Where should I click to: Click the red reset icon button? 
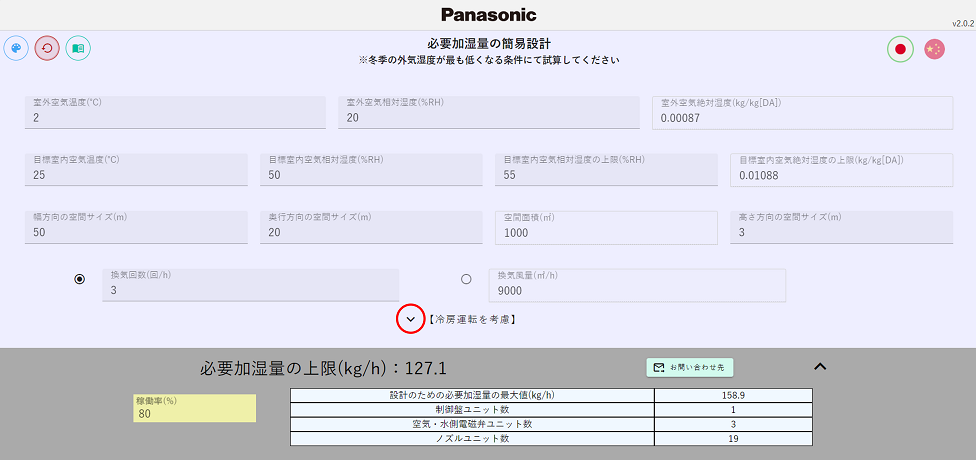(x=47, y=47)
